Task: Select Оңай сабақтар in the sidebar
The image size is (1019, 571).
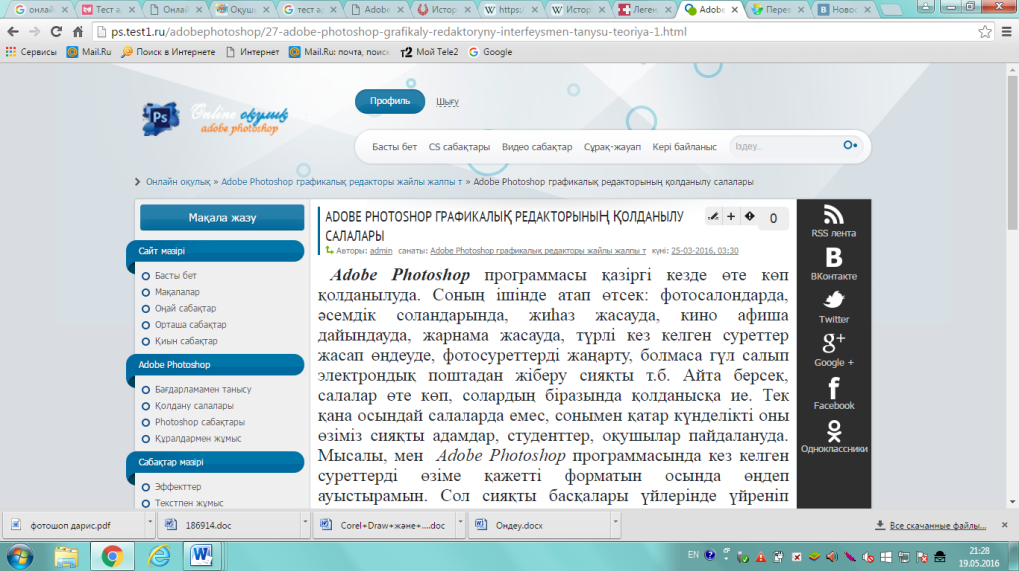Action: 185,308
